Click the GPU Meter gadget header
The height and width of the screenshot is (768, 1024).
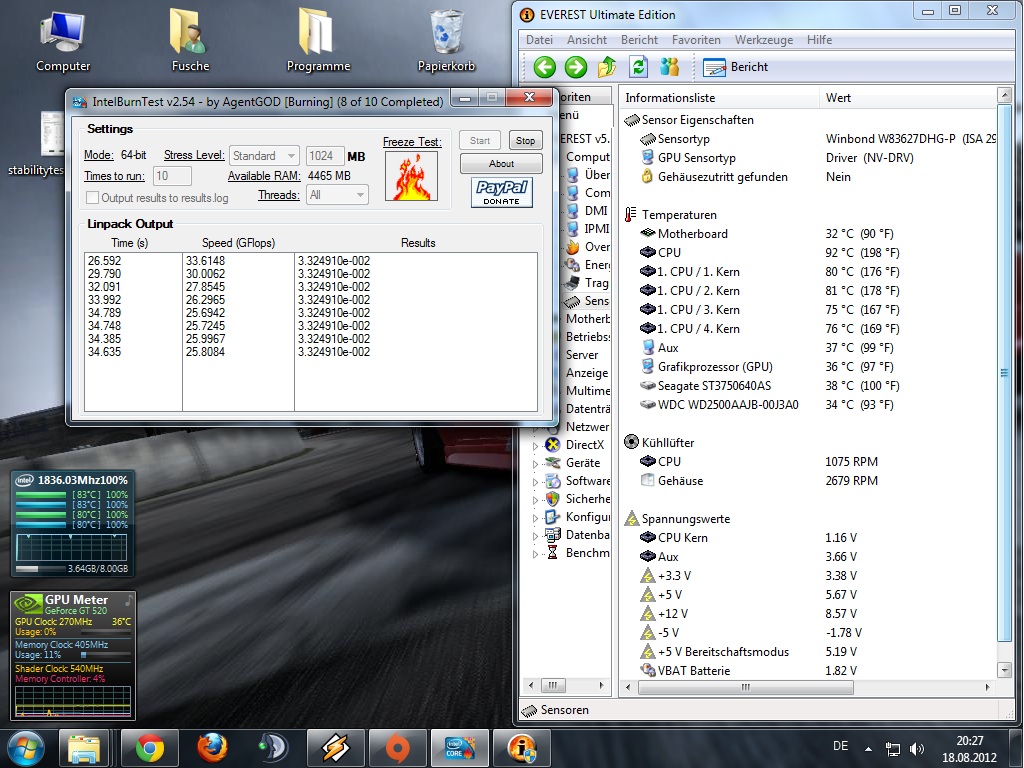[73, 604]
